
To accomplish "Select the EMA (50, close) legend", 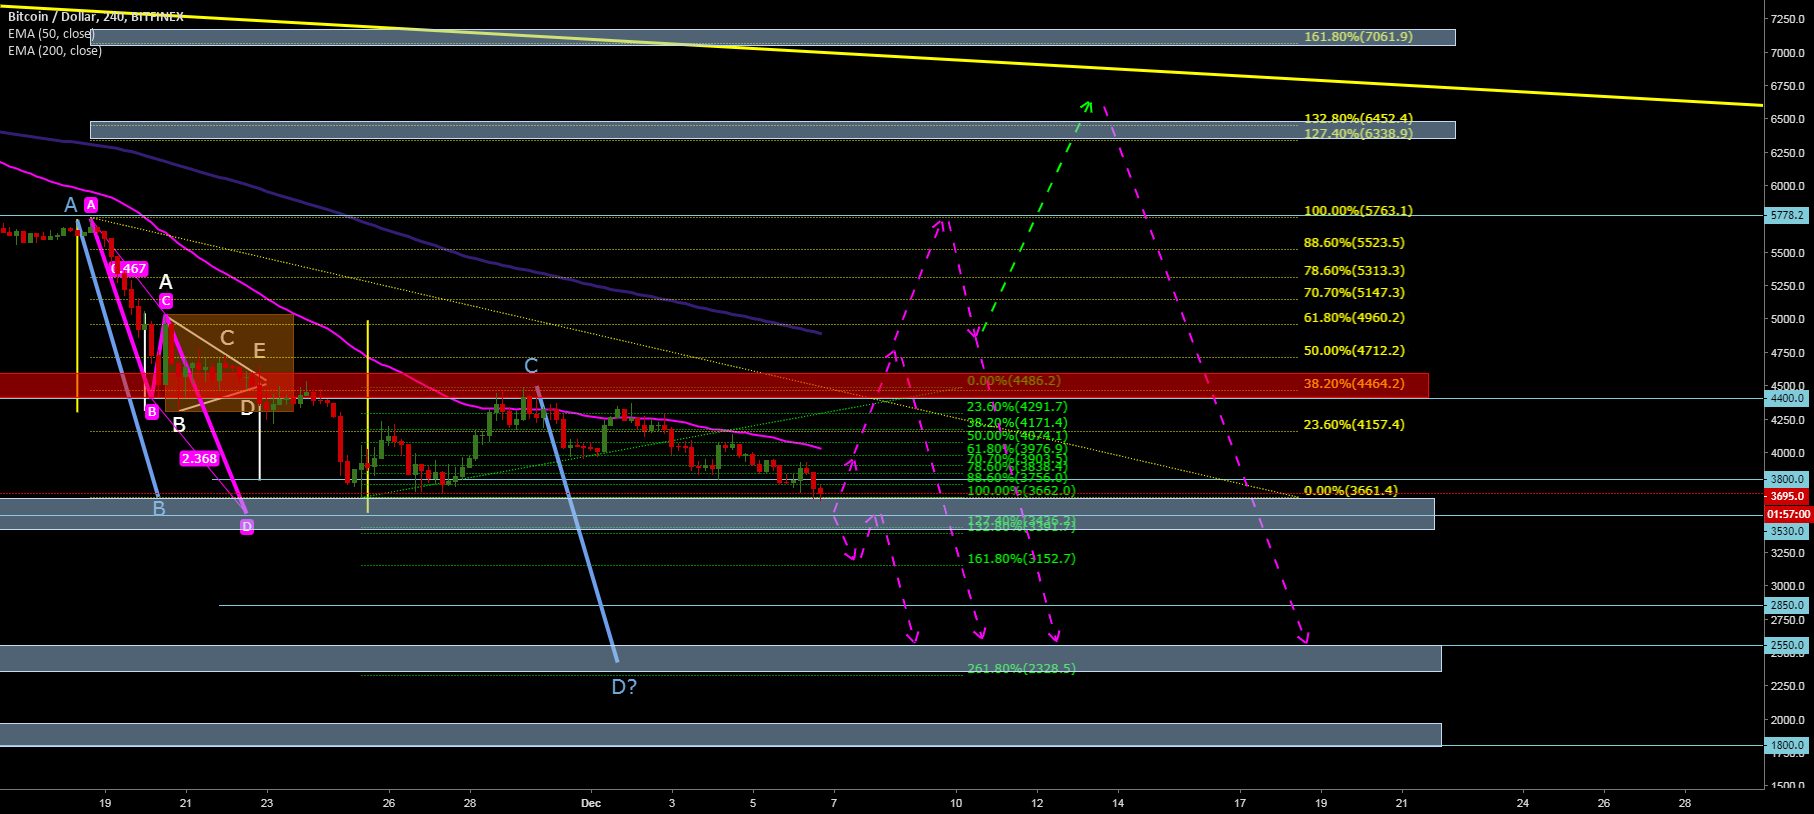I will click(51, 34).
